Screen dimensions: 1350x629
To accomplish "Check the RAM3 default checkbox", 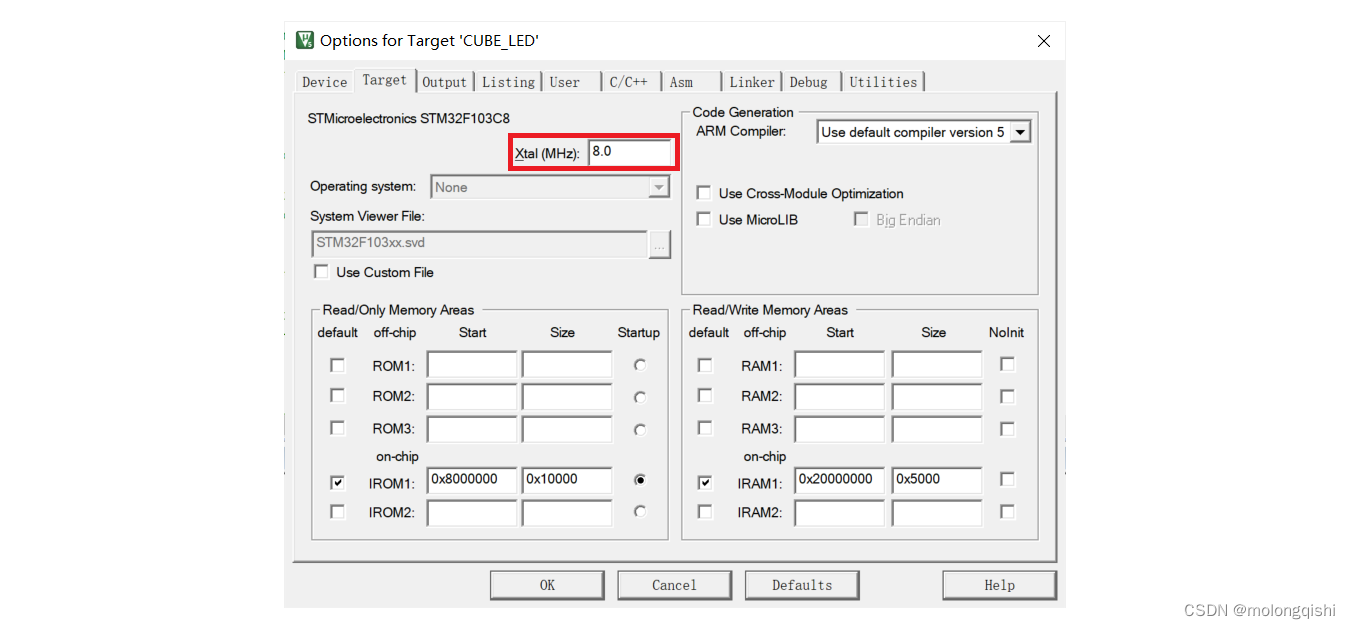I will (705, 428).
